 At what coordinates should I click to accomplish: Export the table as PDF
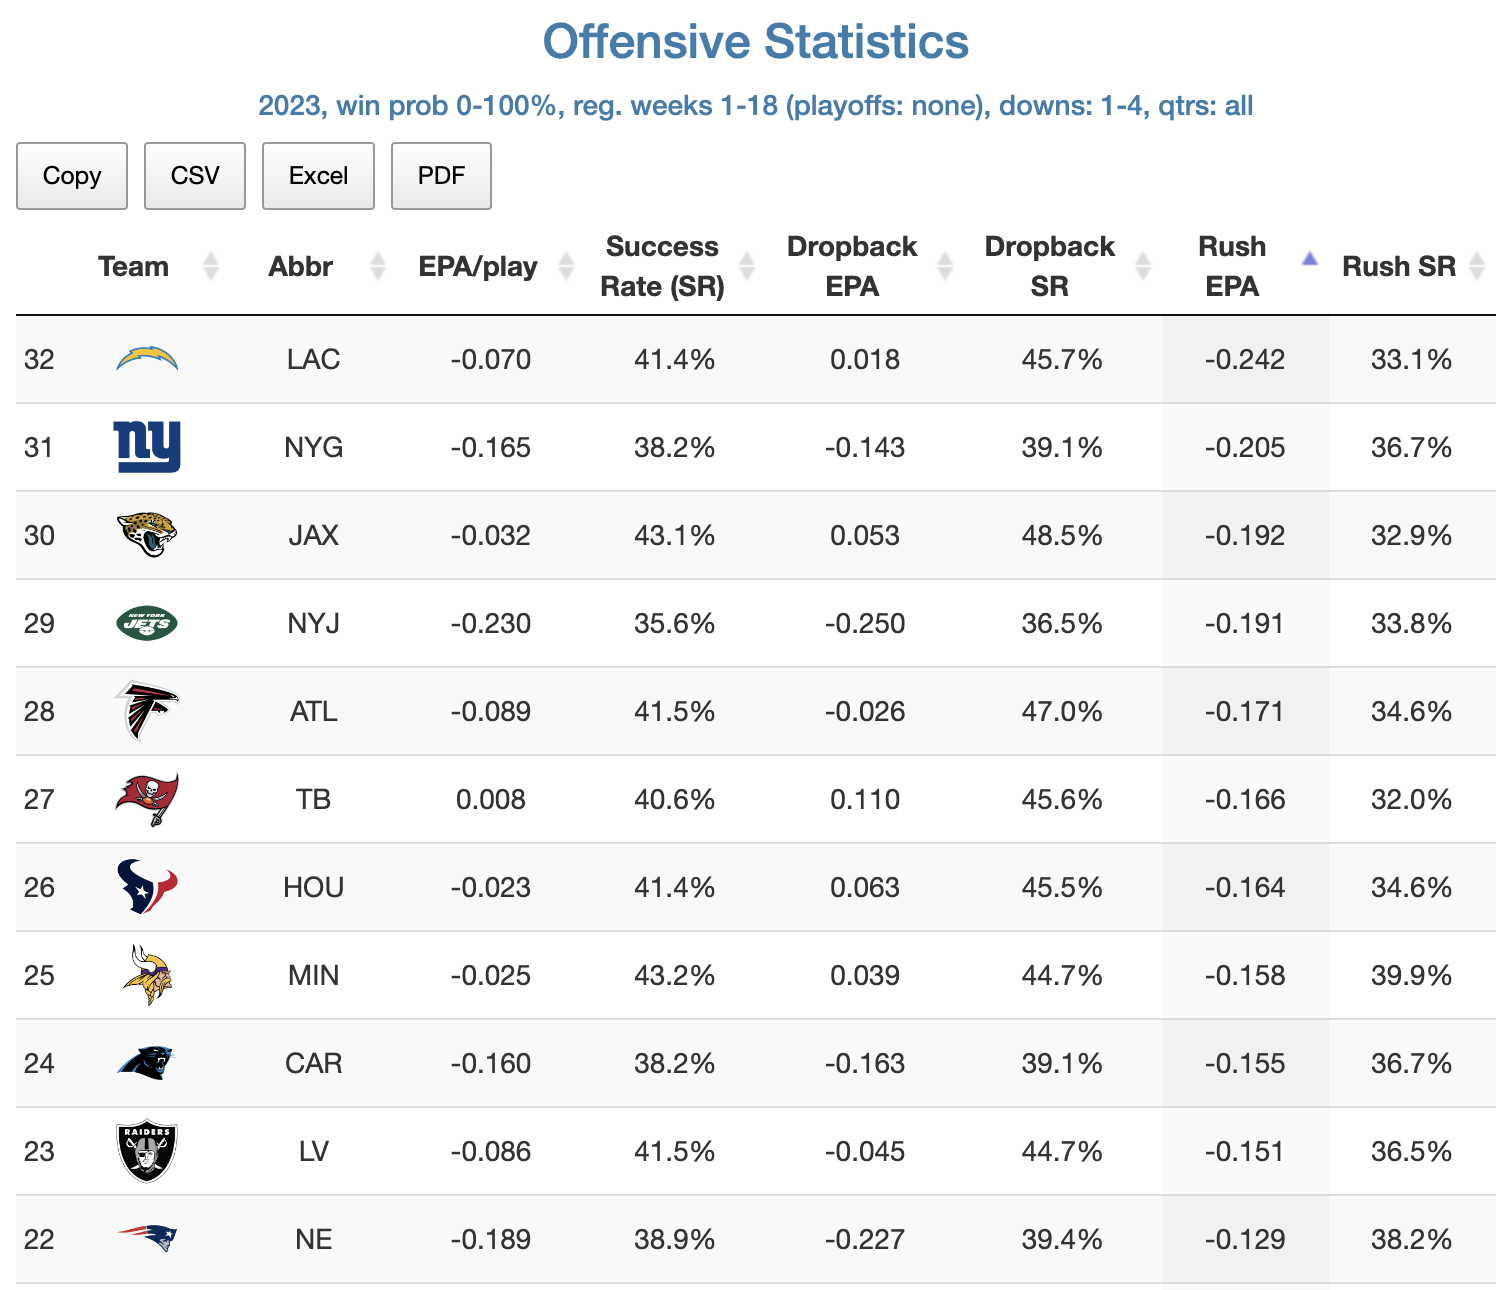(441, 176)
